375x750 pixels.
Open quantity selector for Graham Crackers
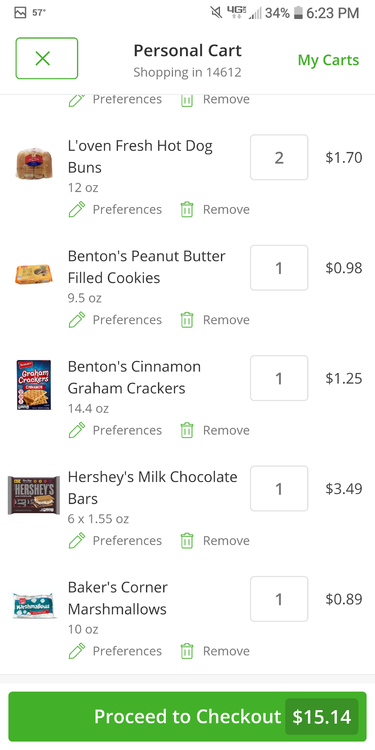click(279, 378)
